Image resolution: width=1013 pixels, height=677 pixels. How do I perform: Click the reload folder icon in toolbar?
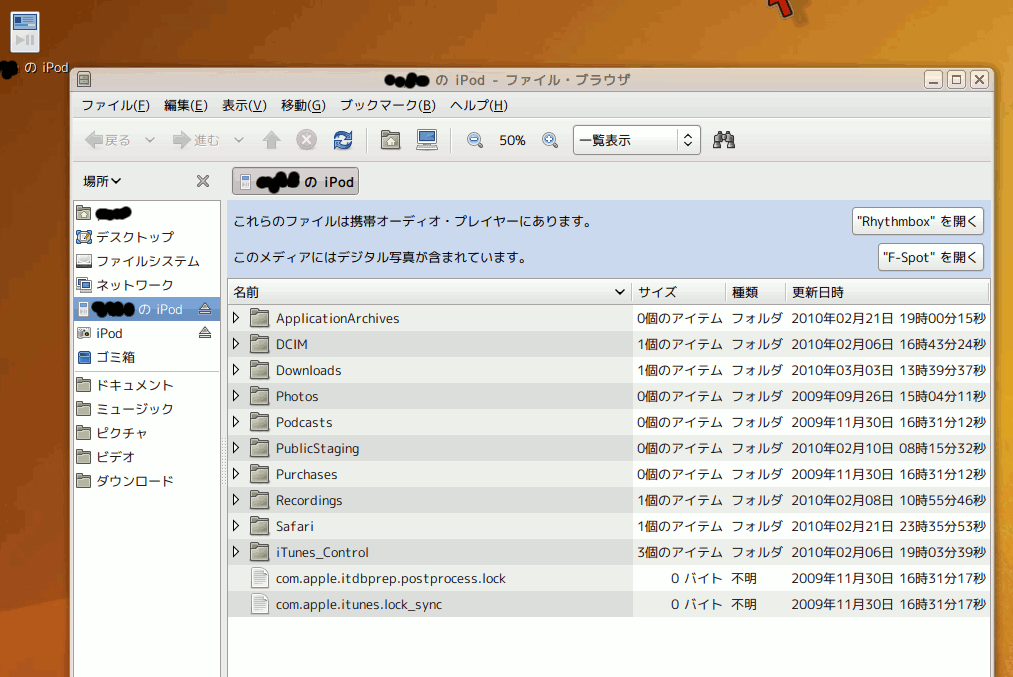click(343, 140)
